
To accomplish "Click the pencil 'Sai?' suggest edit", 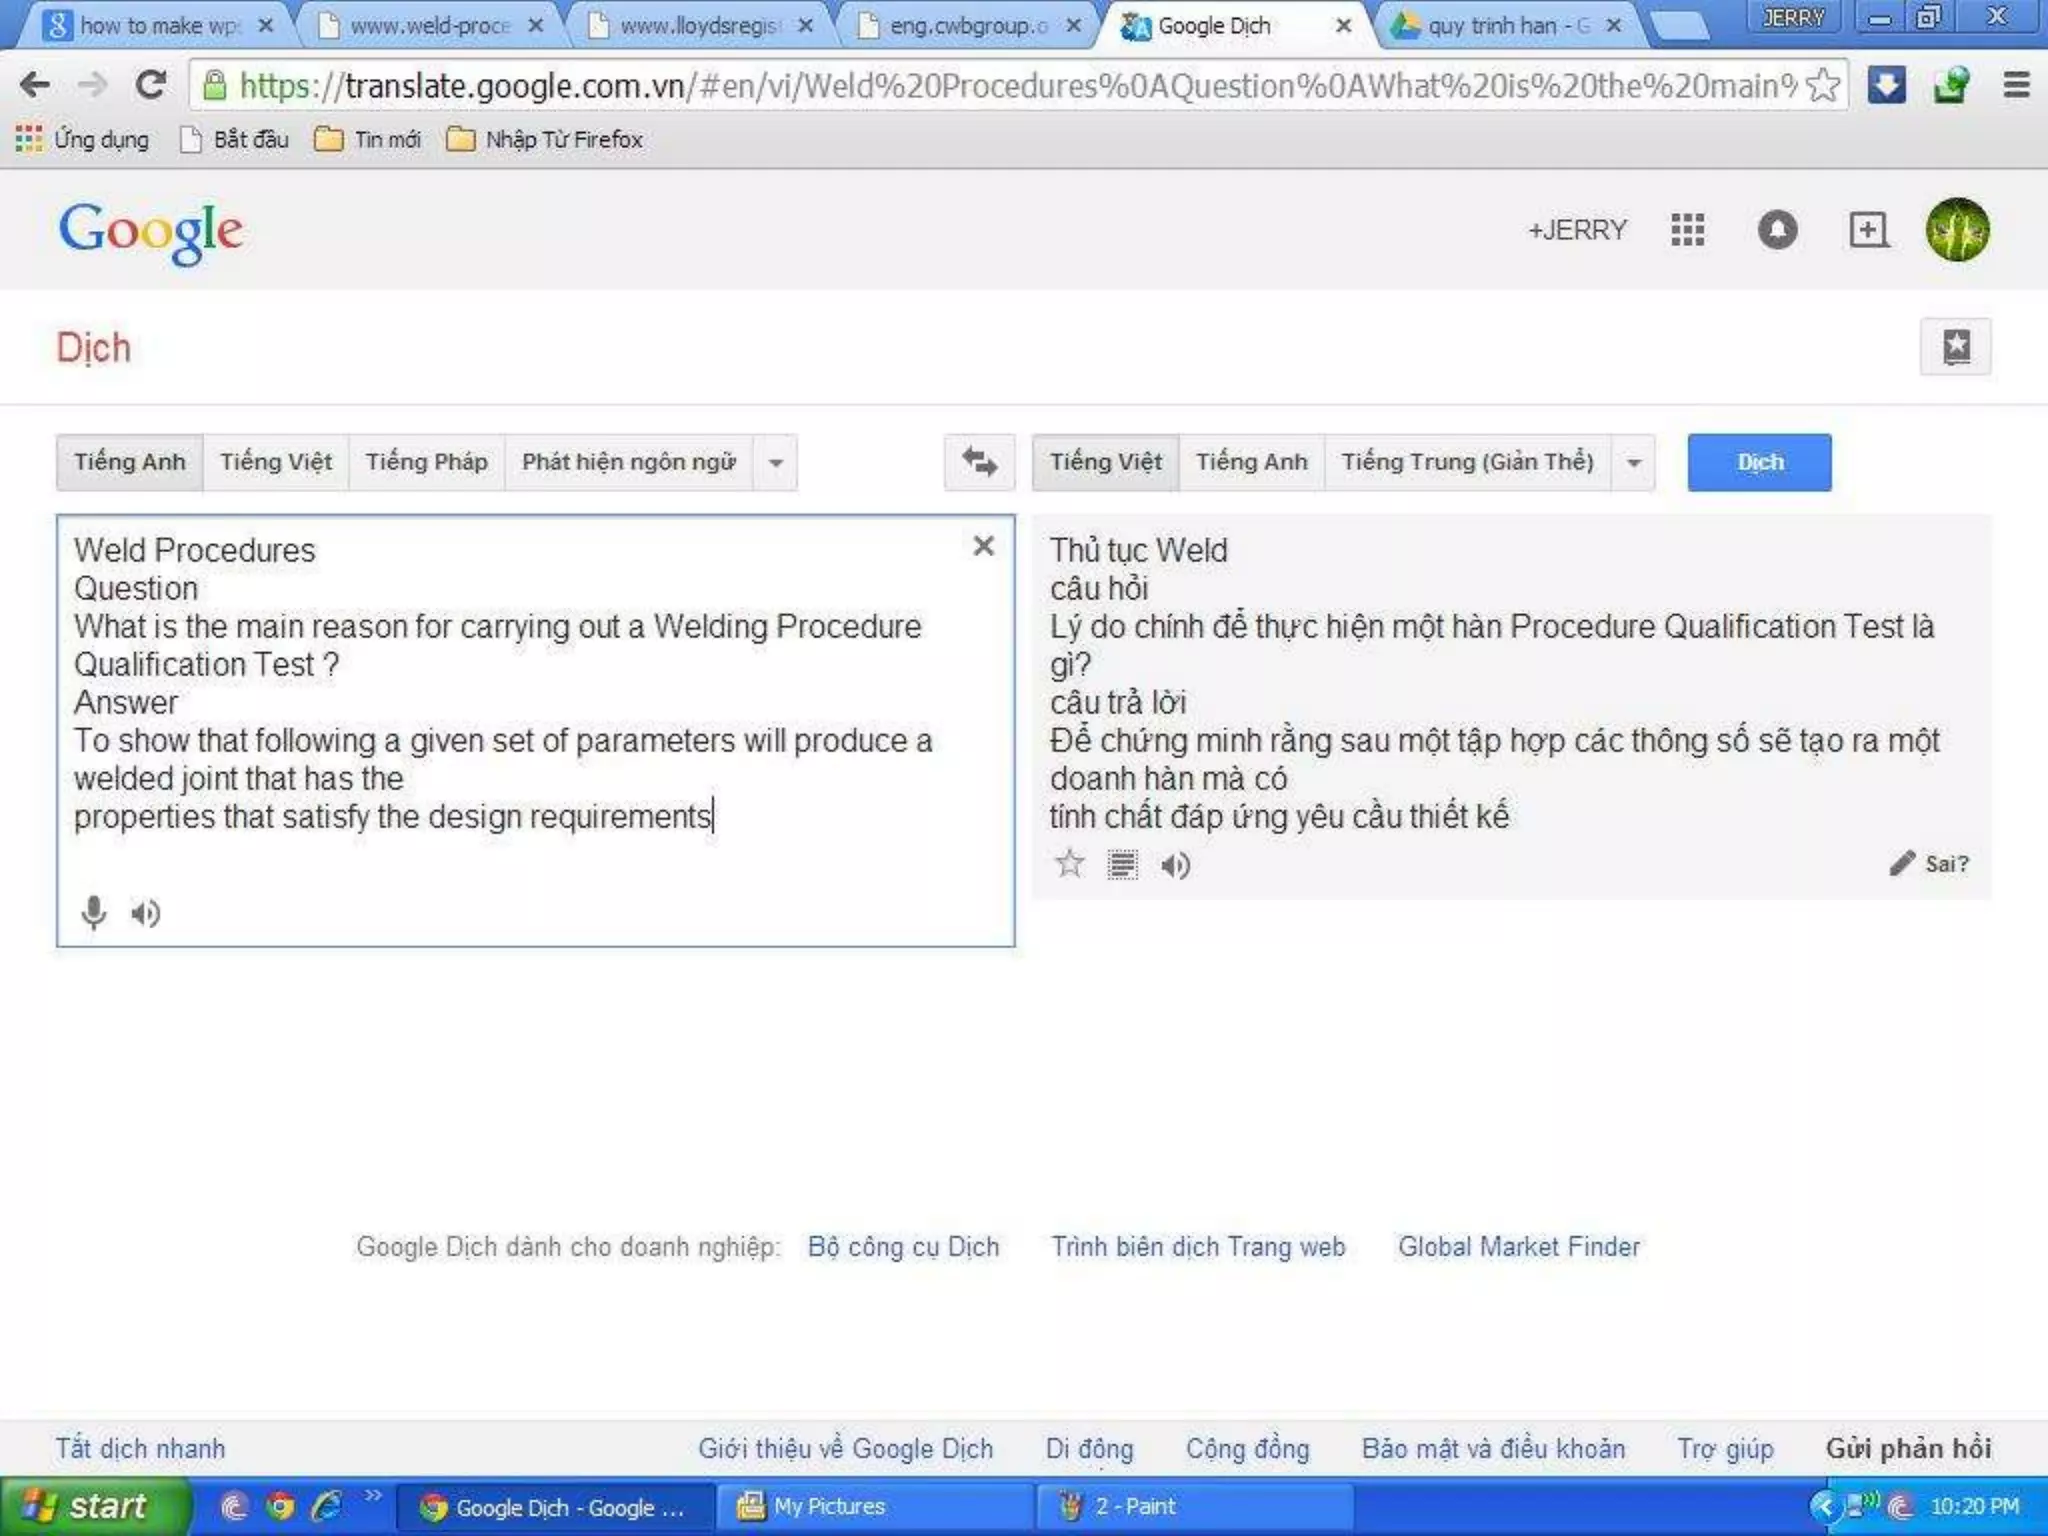I will click(x=1930, y=864).
